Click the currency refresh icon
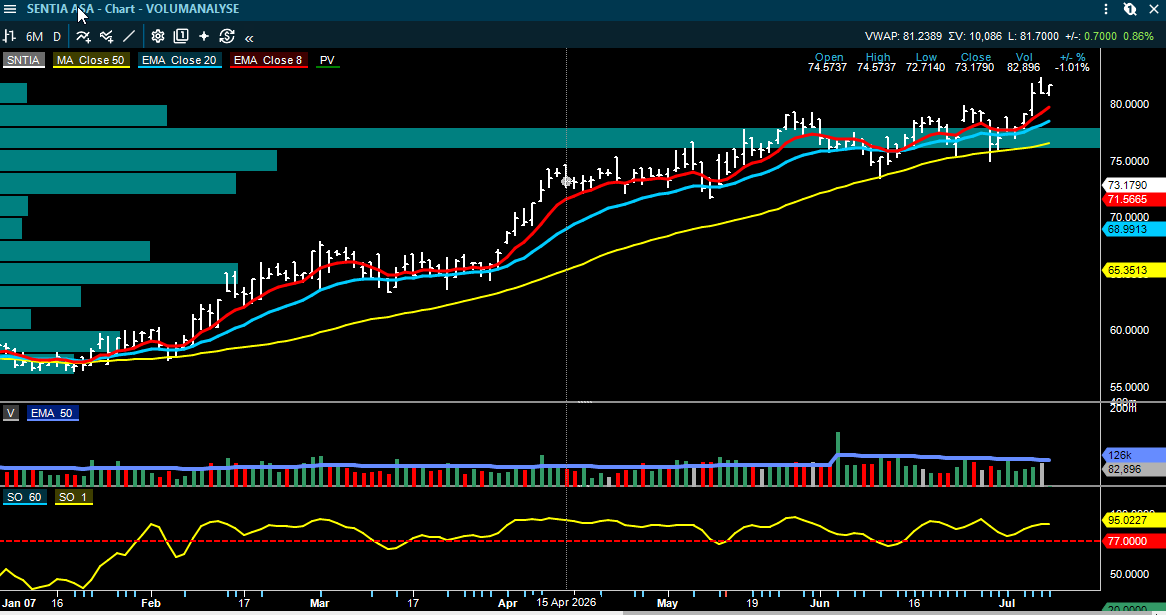This screenshot has height=615, width=1166. [227, 36]
